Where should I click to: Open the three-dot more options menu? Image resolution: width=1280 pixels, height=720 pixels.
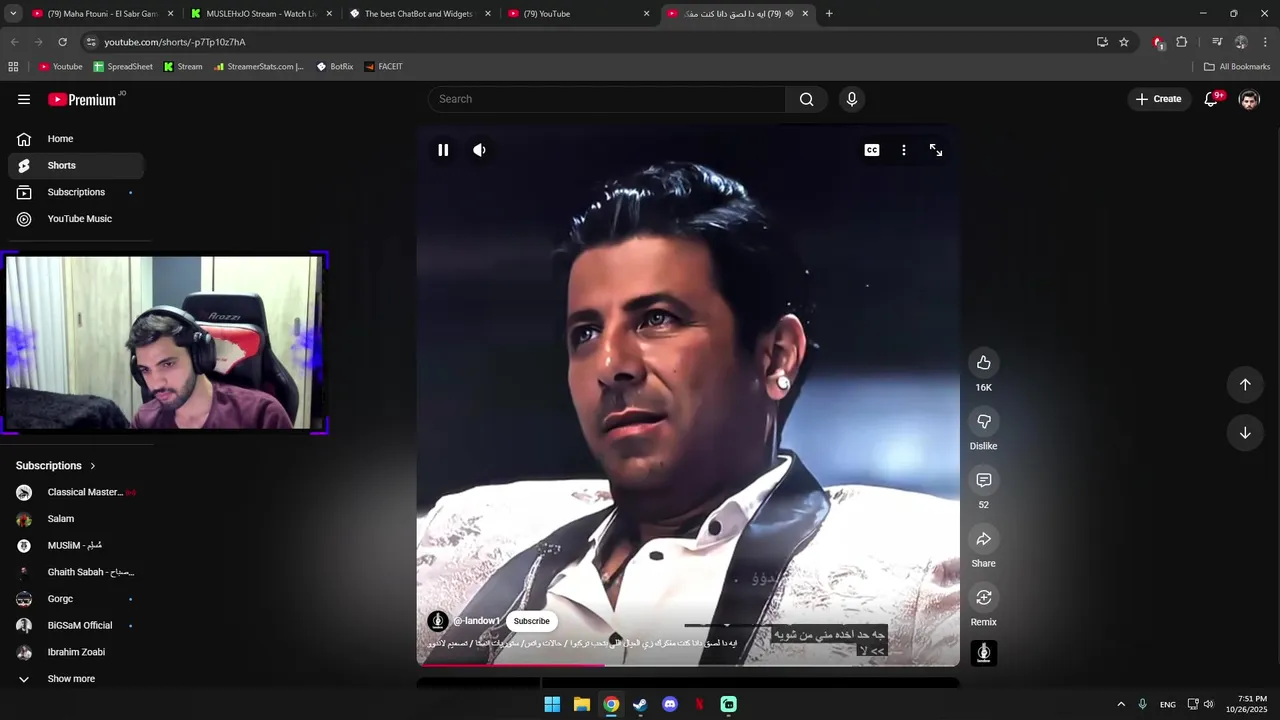point(904,150)
